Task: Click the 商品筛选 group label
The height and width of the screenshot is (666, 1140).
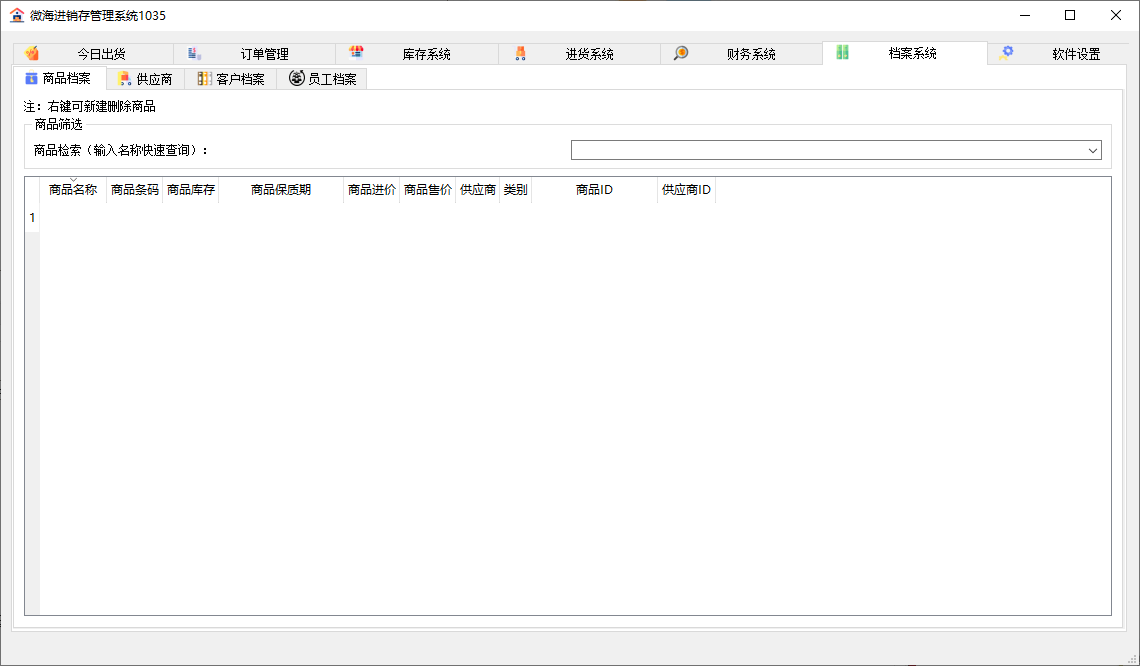Action: pos(58,125)
